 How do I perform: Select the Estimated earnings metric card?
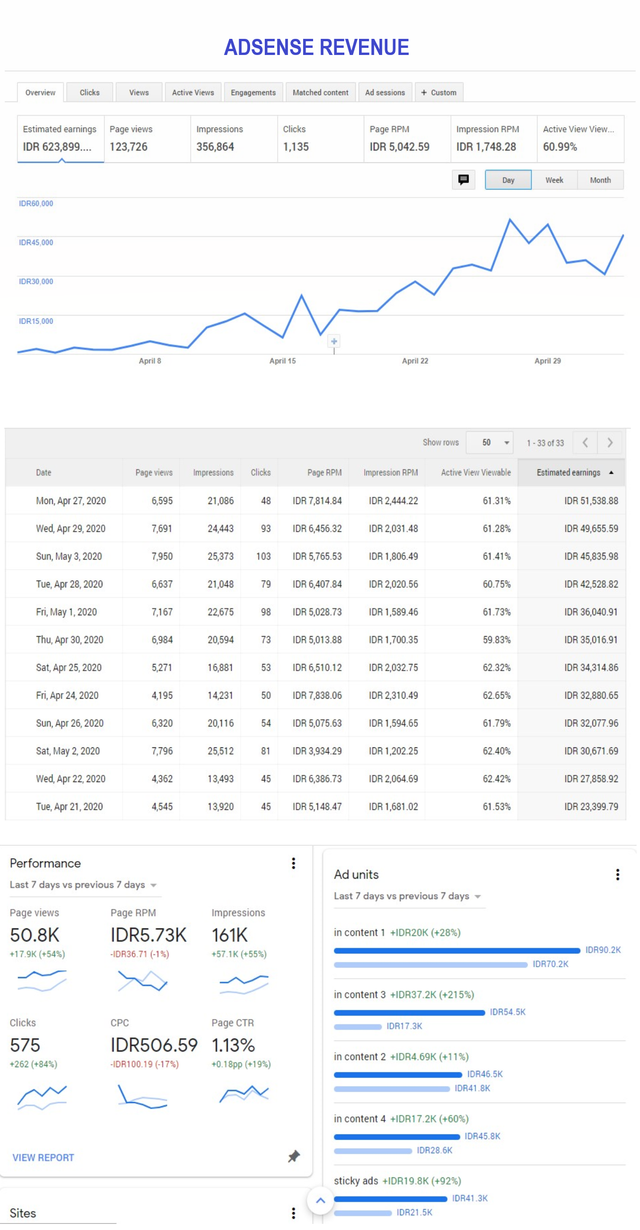(x=61, y=139)
